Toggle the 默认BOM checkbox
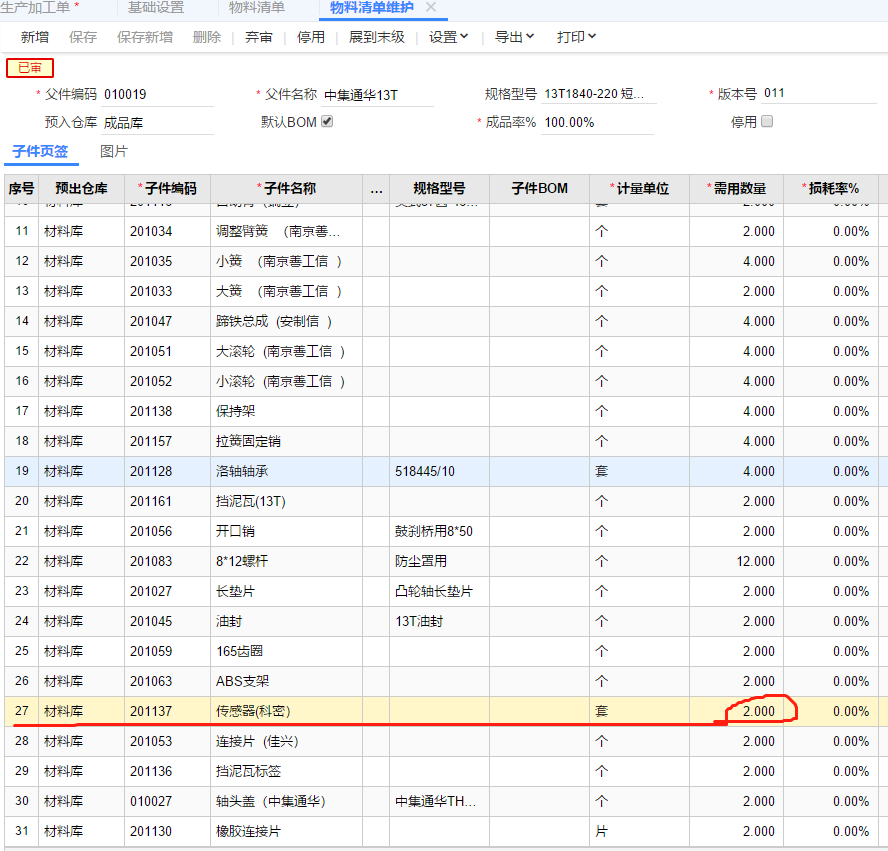Image resolution: width=888 pixels, height=851 pixels. pos(327,121)
